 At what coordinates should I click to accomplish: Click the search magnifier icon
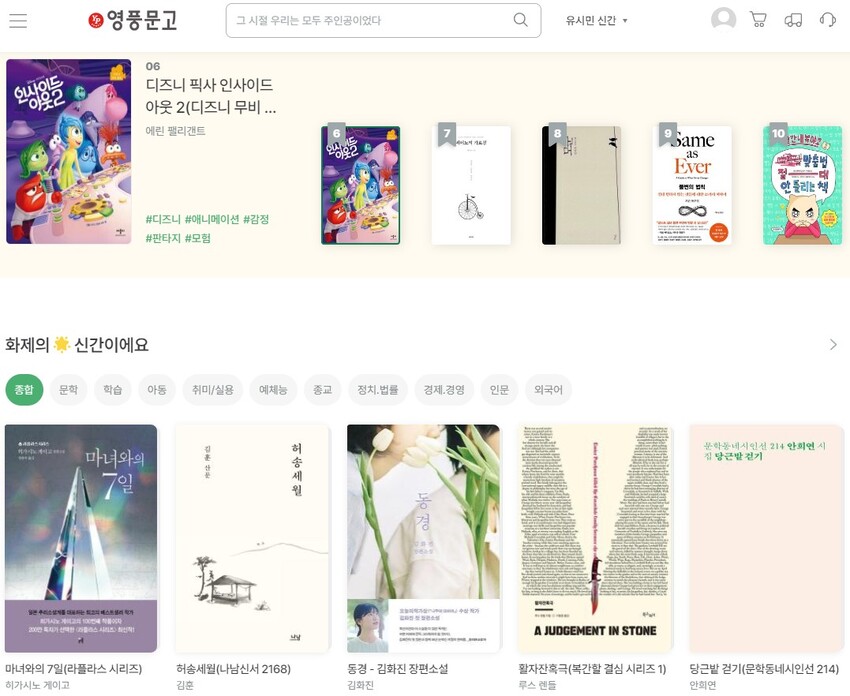(x=520, y=20)
